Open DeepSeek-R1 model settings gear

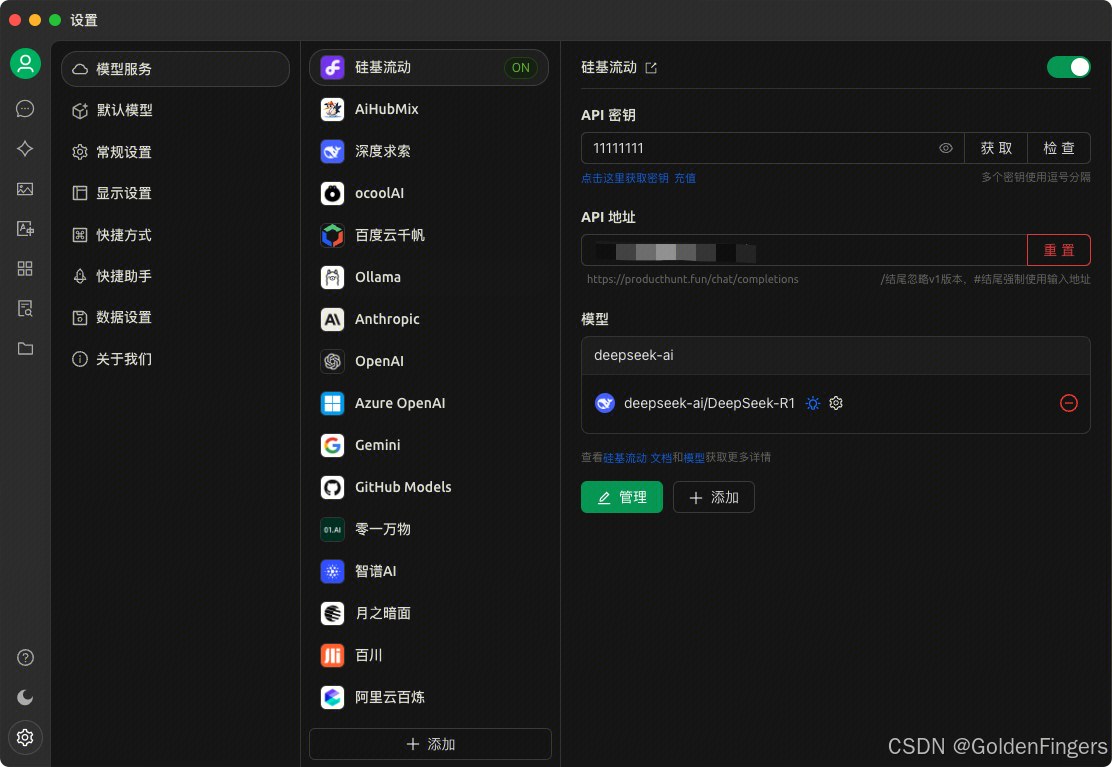pyautogui.click(x=836, y=403)
